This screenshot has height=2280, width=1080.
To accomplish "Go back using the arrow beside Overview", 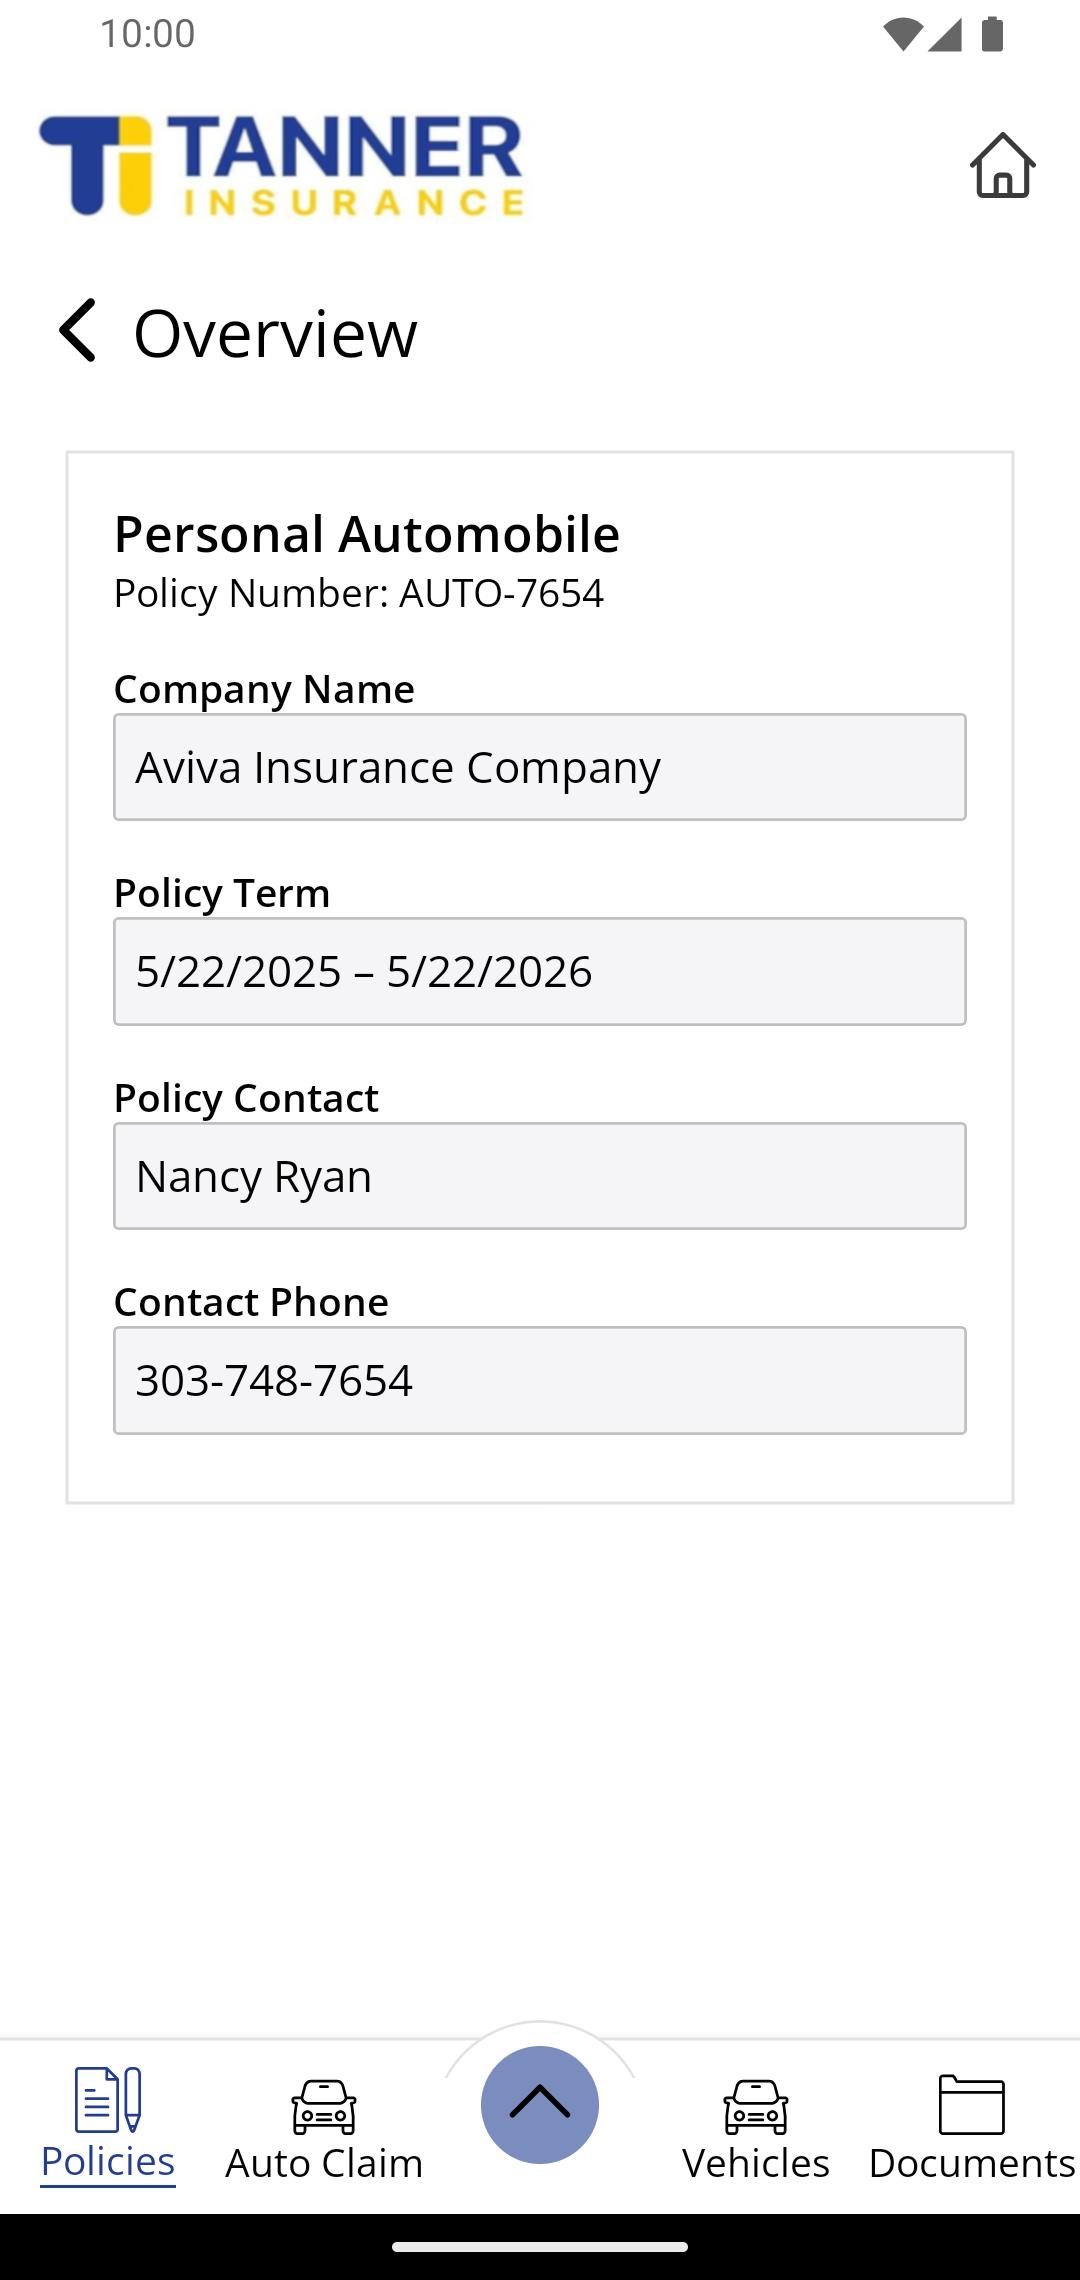I will [77, 330].
